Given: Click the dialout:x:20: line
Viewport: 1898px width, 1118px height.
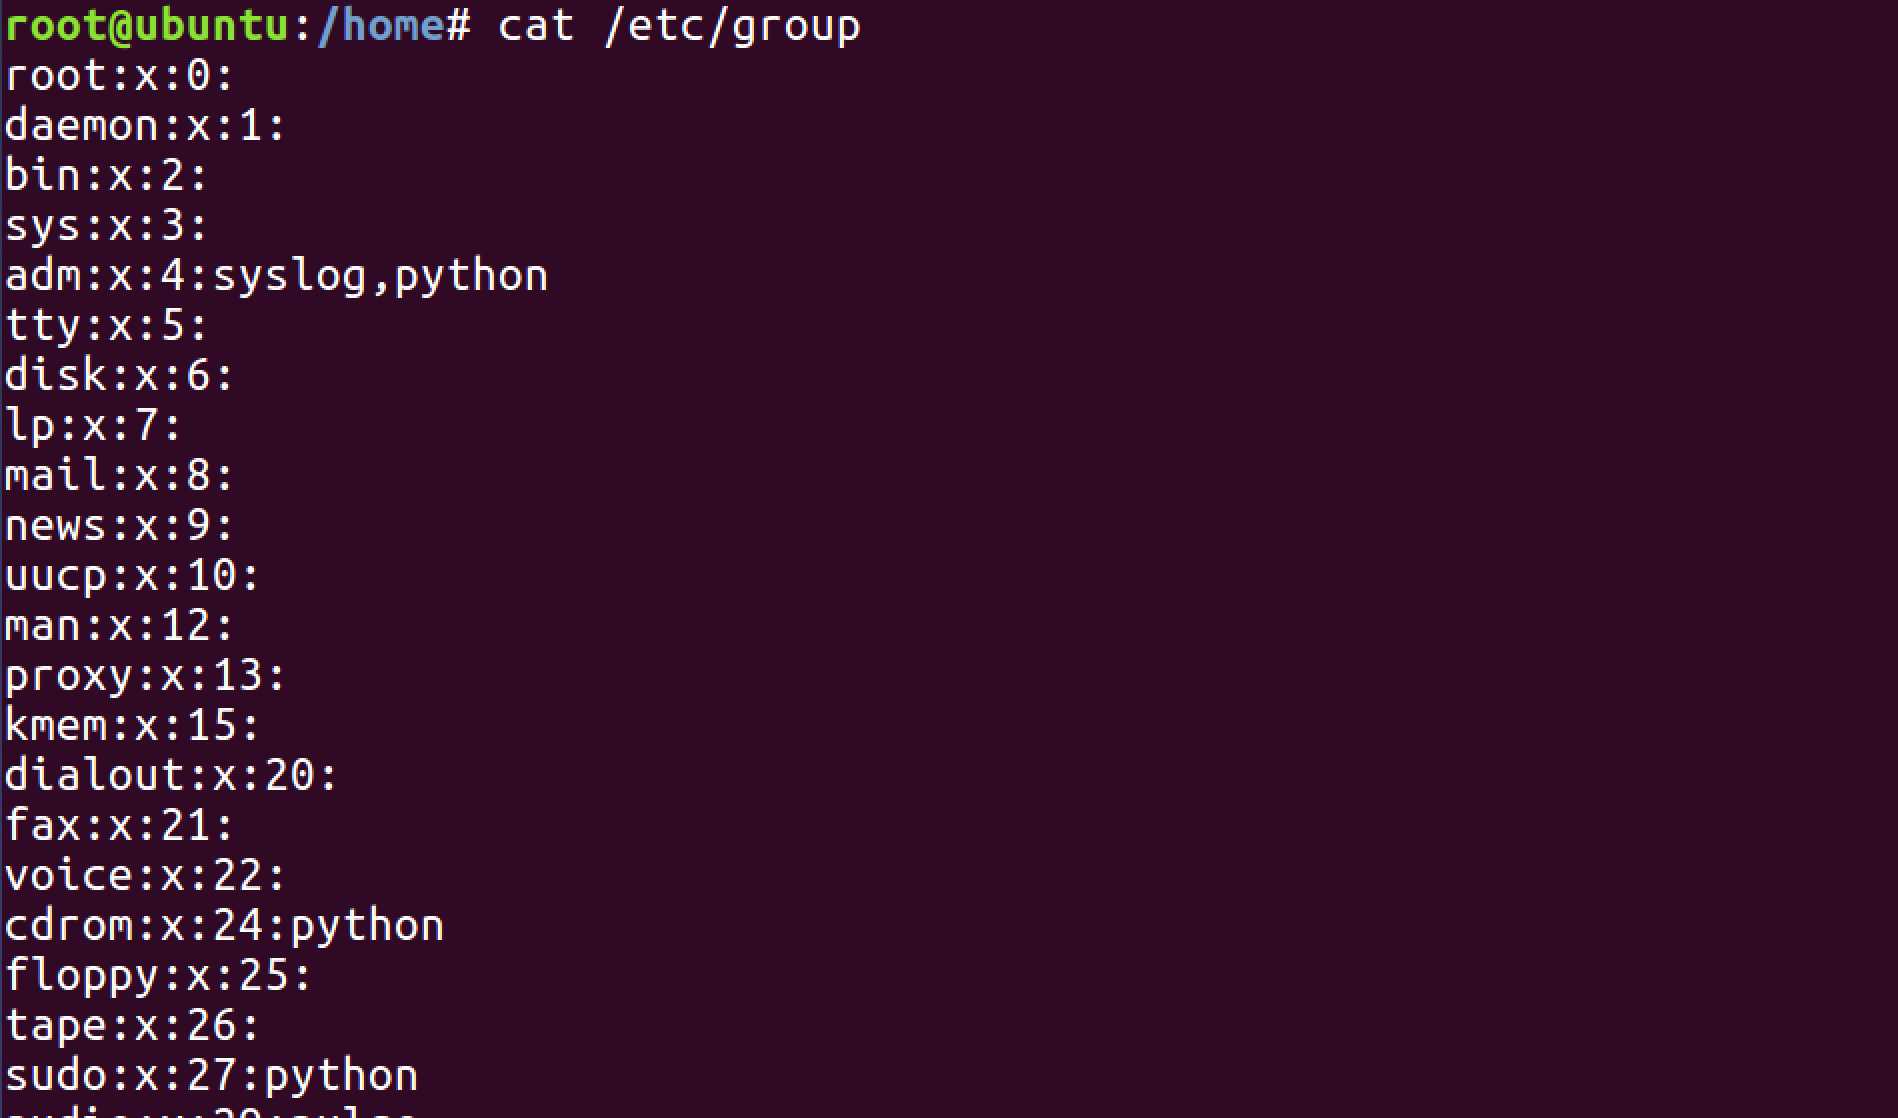Looking at the screenshot, I should [x=171, y=776].
